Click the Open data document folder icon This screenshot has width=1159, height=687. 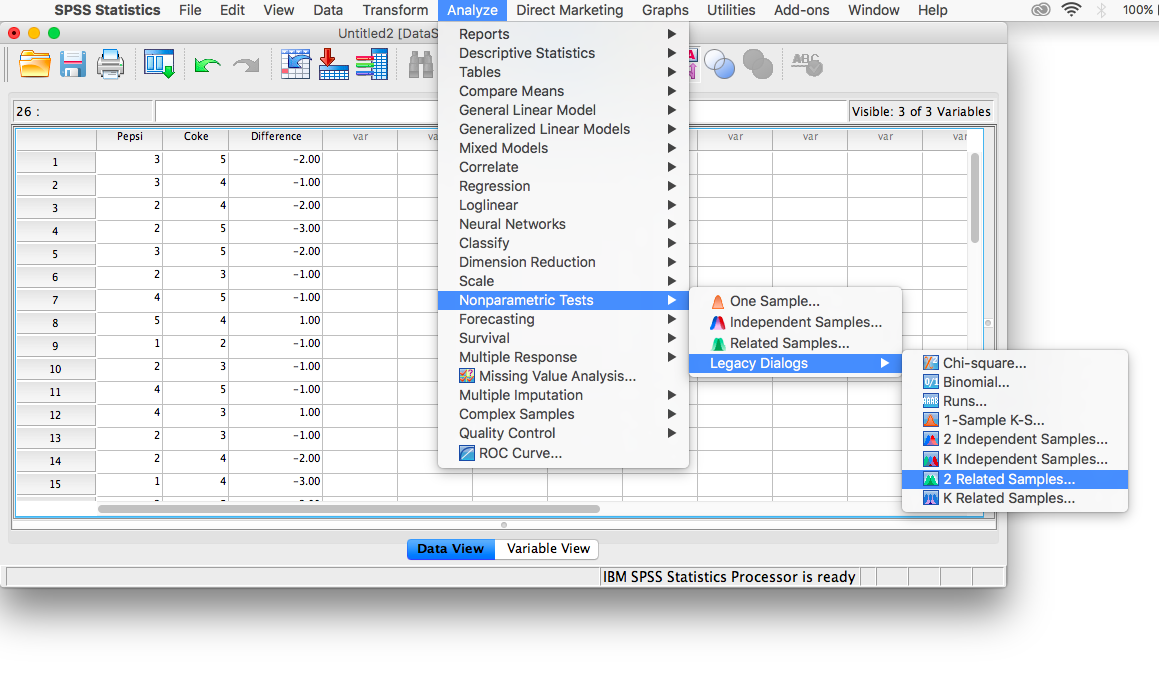coord(35,65)
